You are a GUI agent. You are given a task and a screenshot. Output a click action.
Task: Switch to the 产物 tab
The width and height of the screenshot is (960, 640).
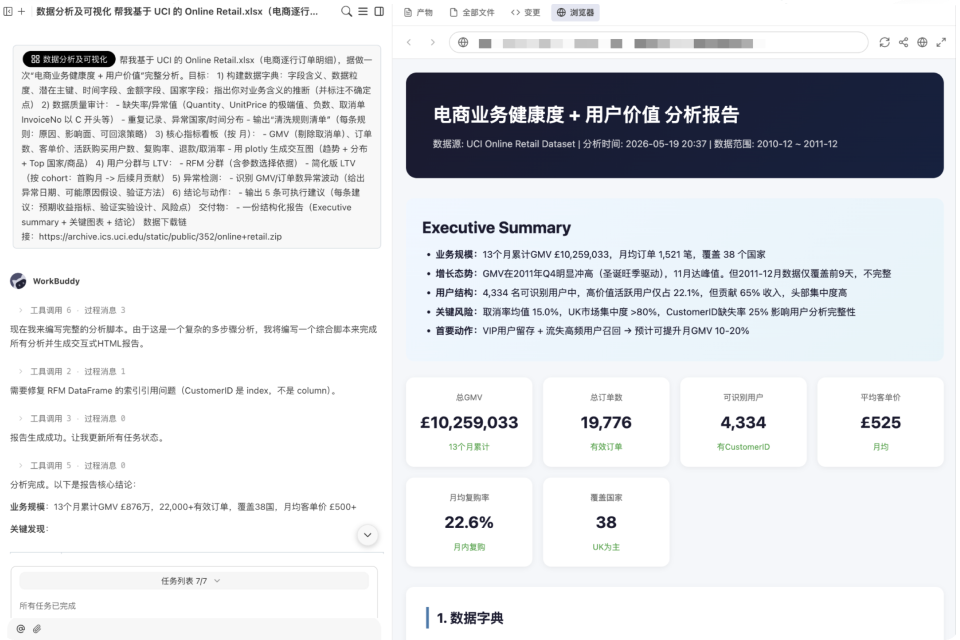pos(418,12)
